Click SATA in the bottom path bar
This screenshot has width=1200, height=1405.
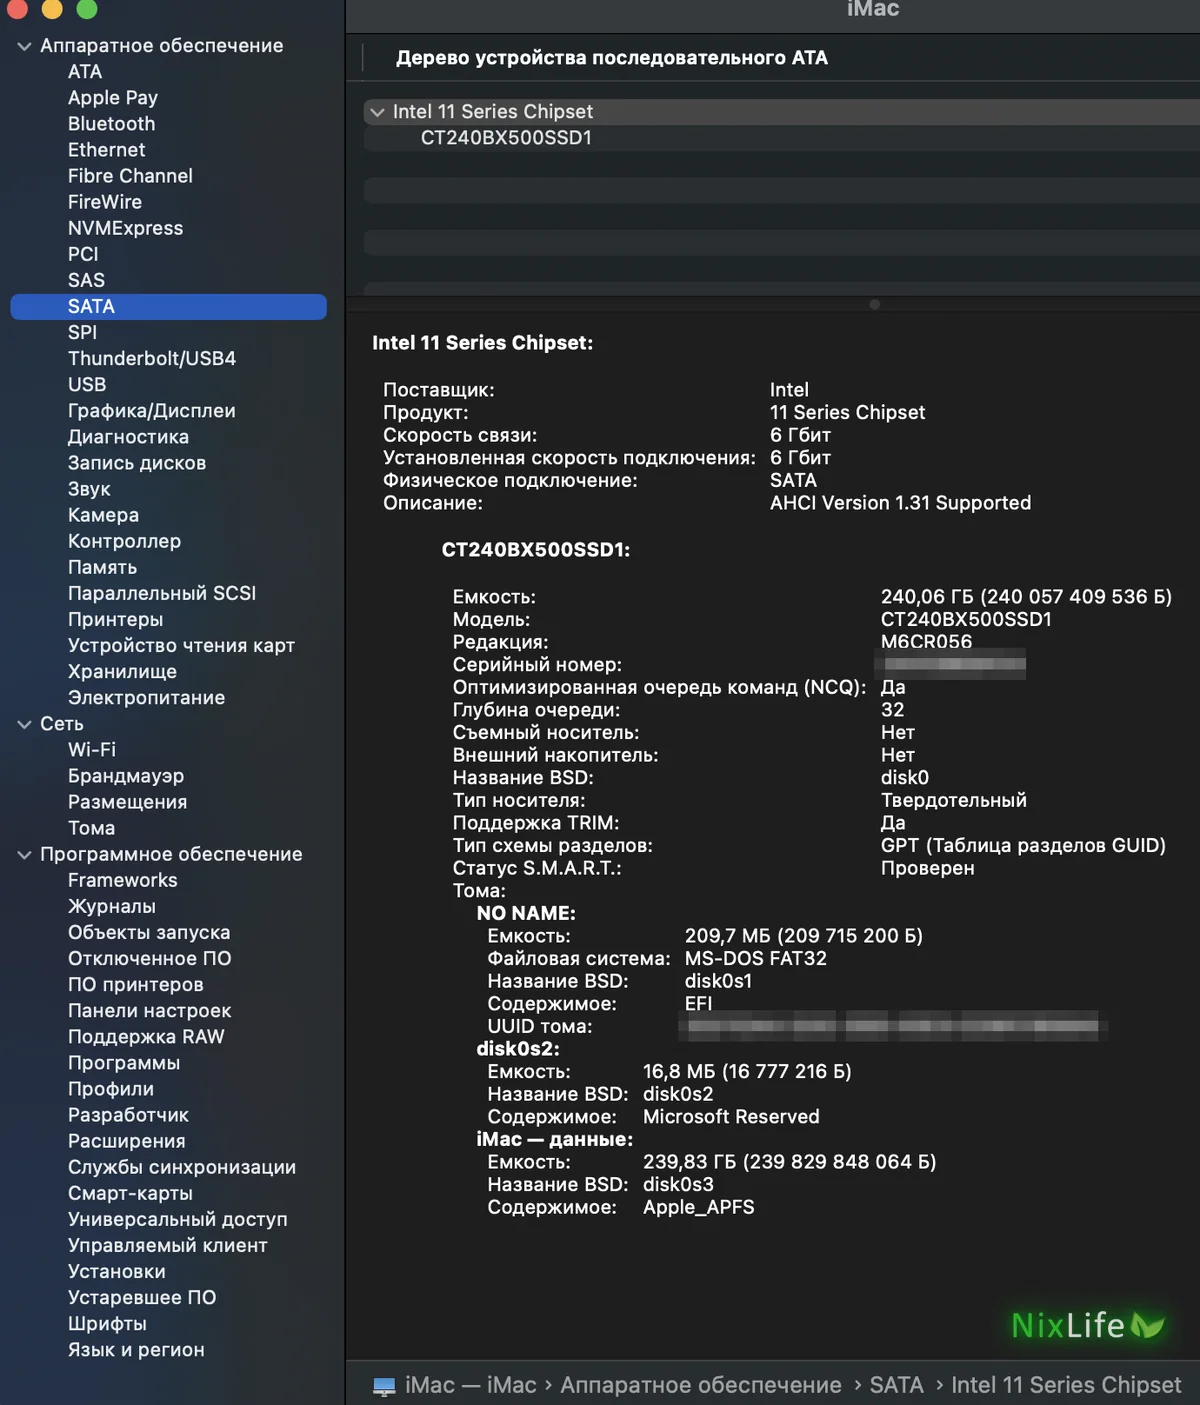(x=896, y=1385)
